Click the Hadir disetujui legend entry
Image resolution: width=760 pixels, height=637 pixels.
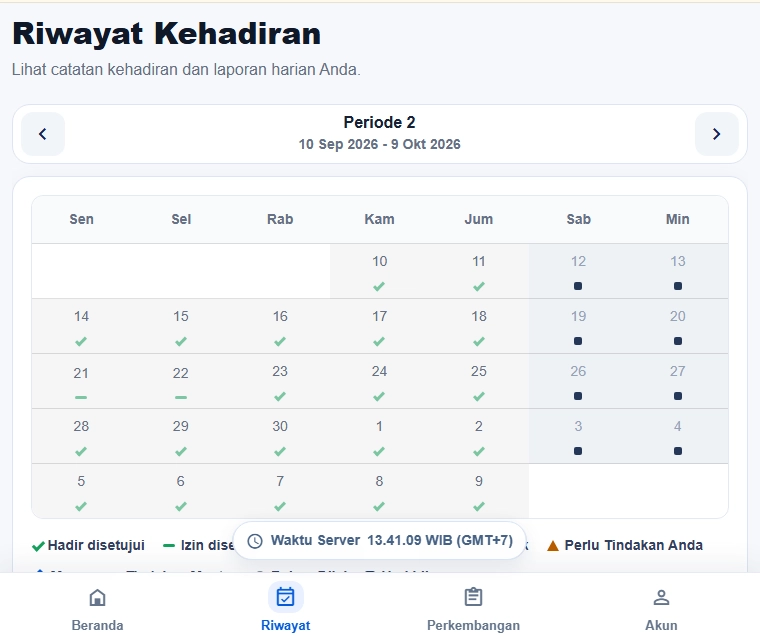click(88, 546)
